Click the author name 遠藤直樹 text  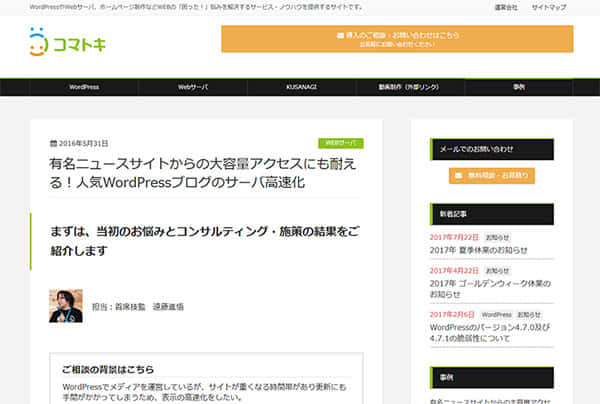tap(168, 307)
